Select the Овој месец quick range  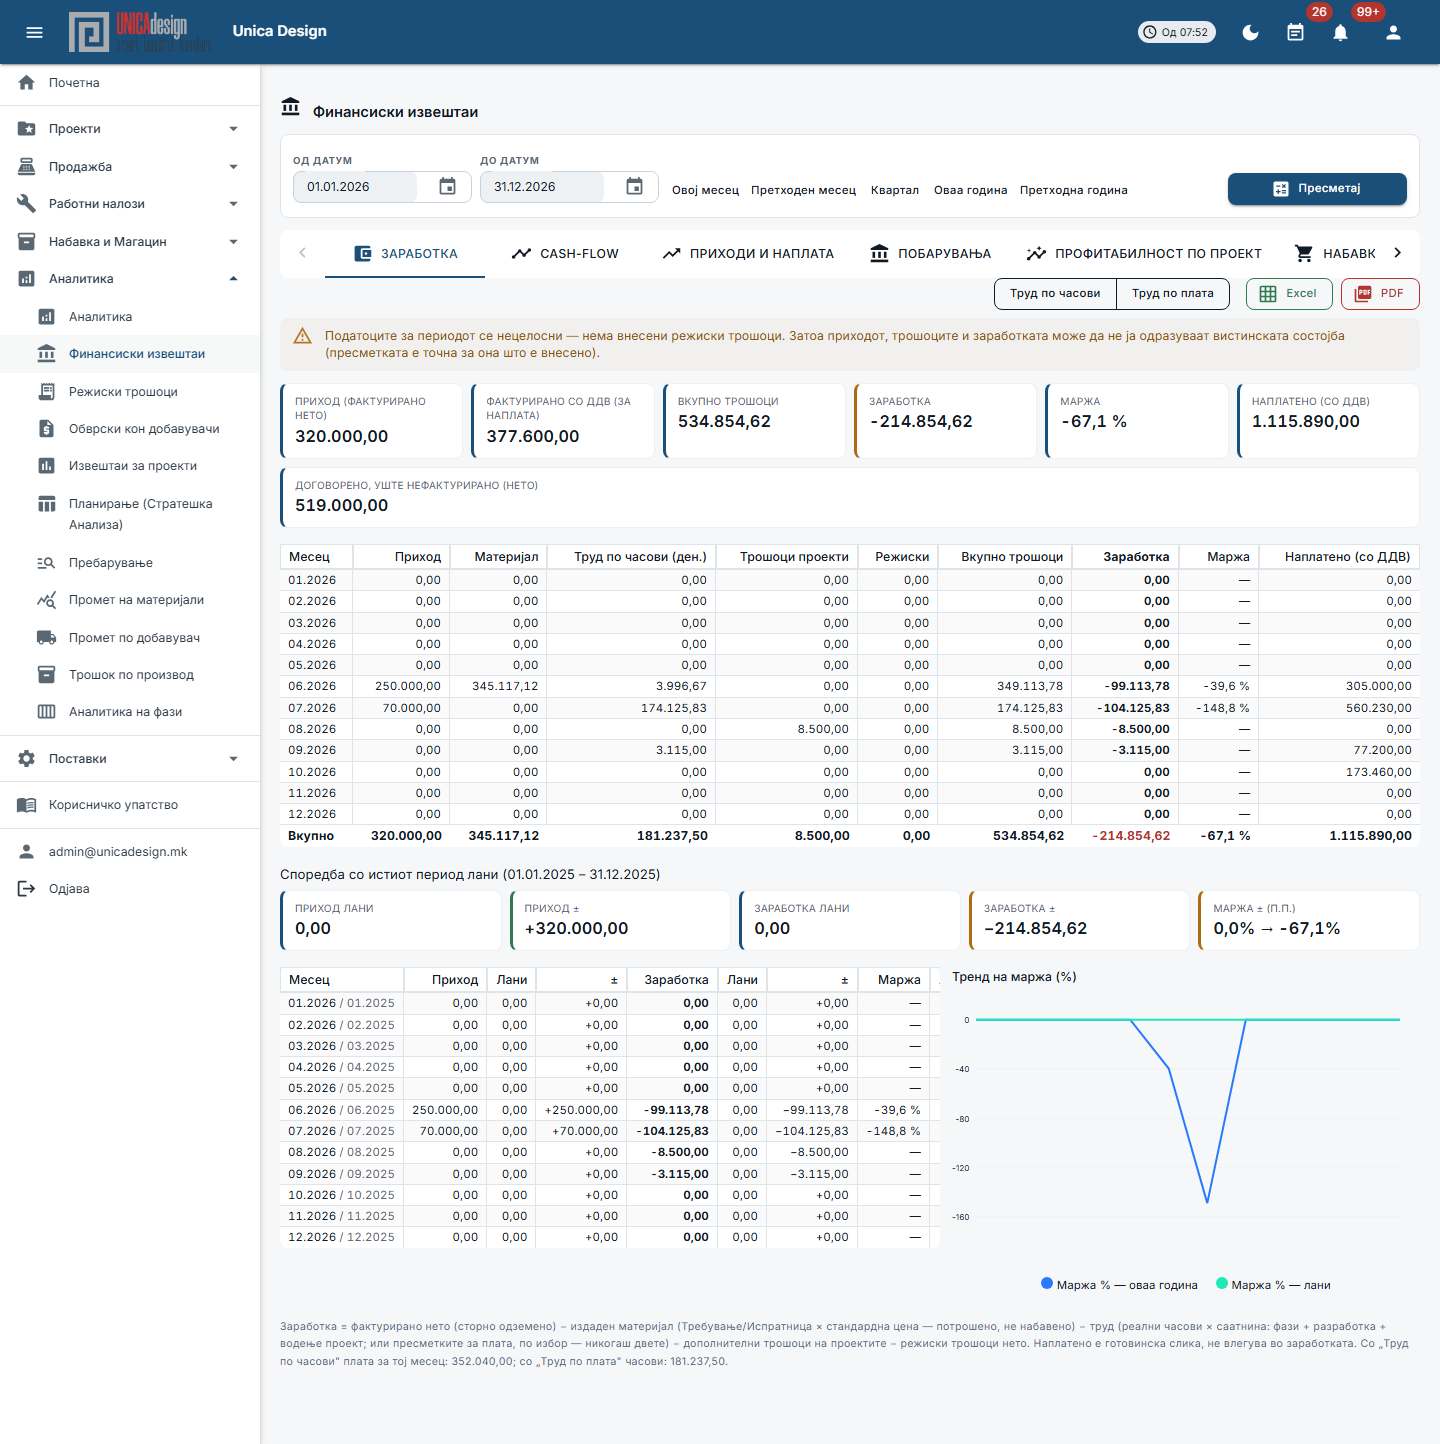coord(705,190)
